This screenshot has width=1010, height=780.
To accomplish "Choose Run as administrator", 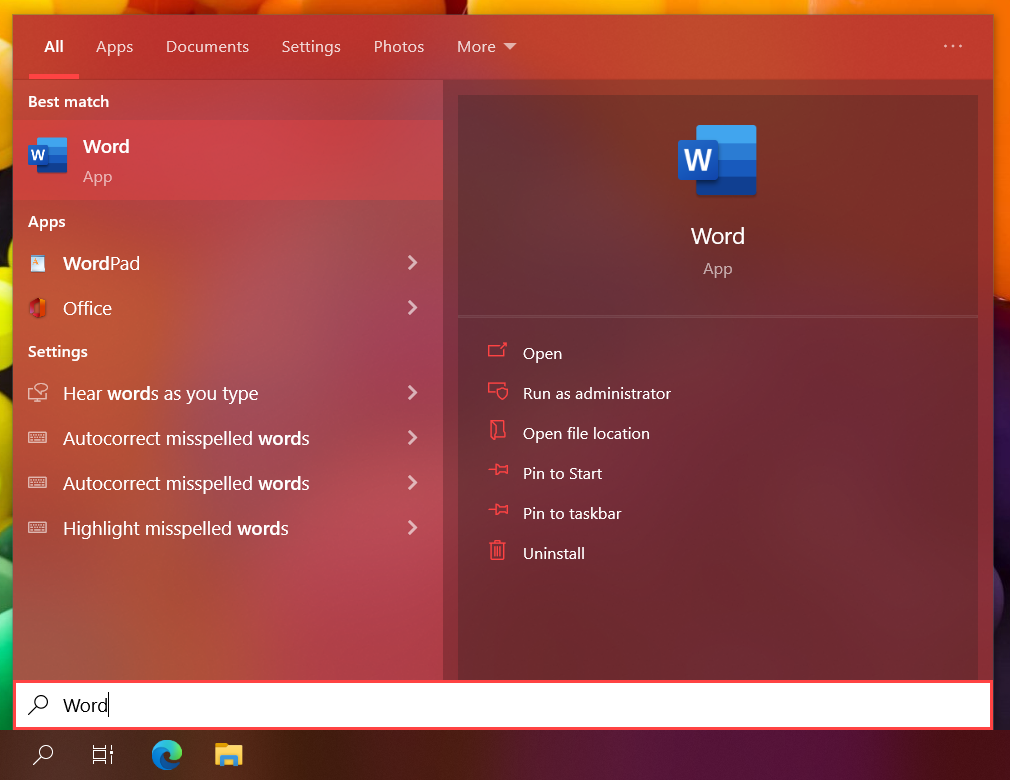I will 596,394.
